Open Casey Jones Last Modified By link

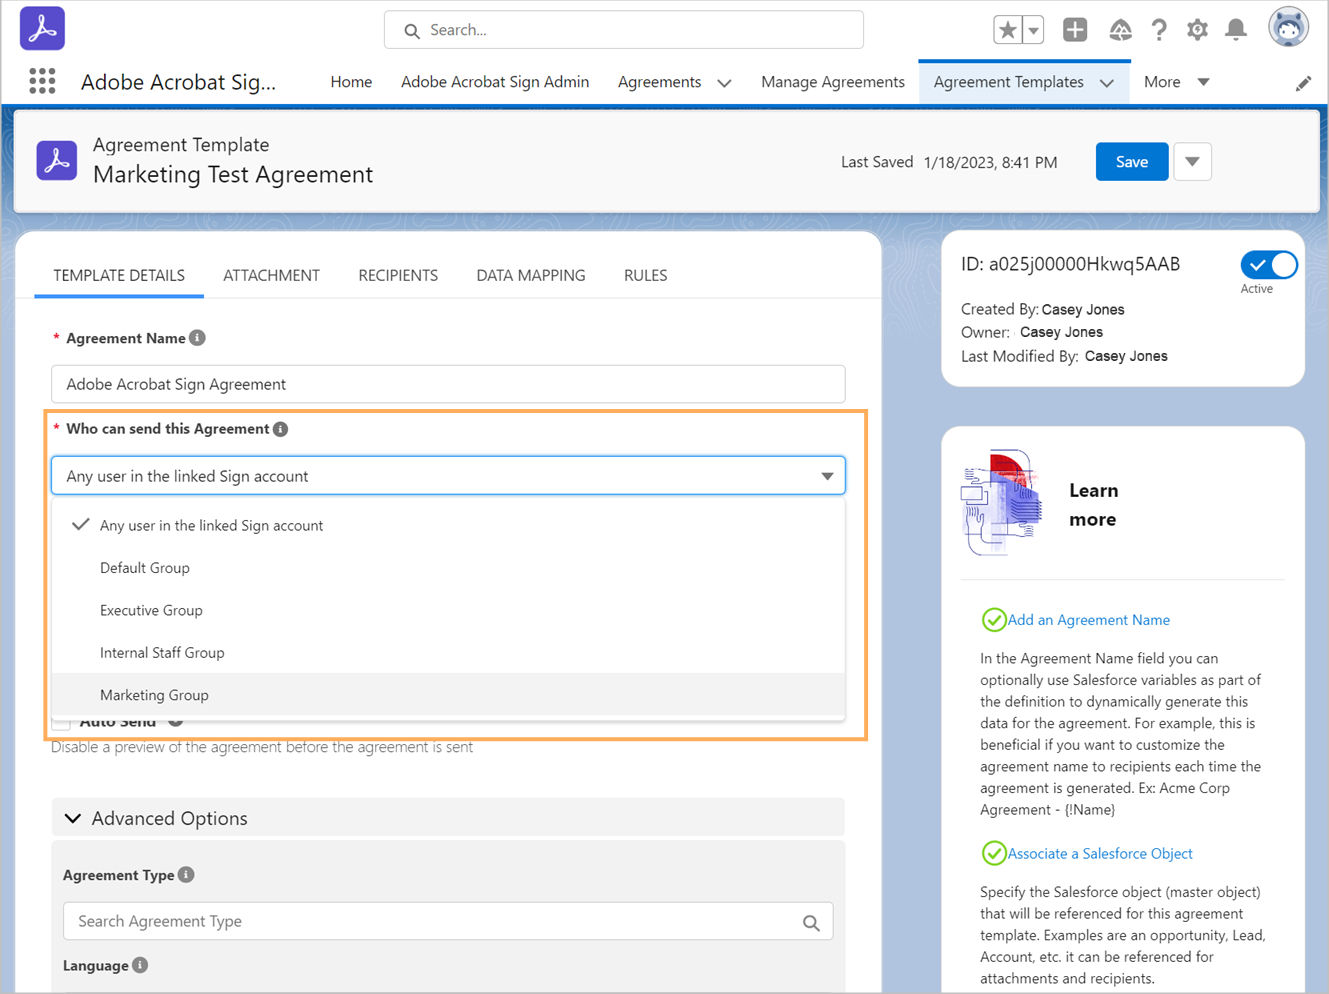pyautogui.click(x=1126, y=356)
